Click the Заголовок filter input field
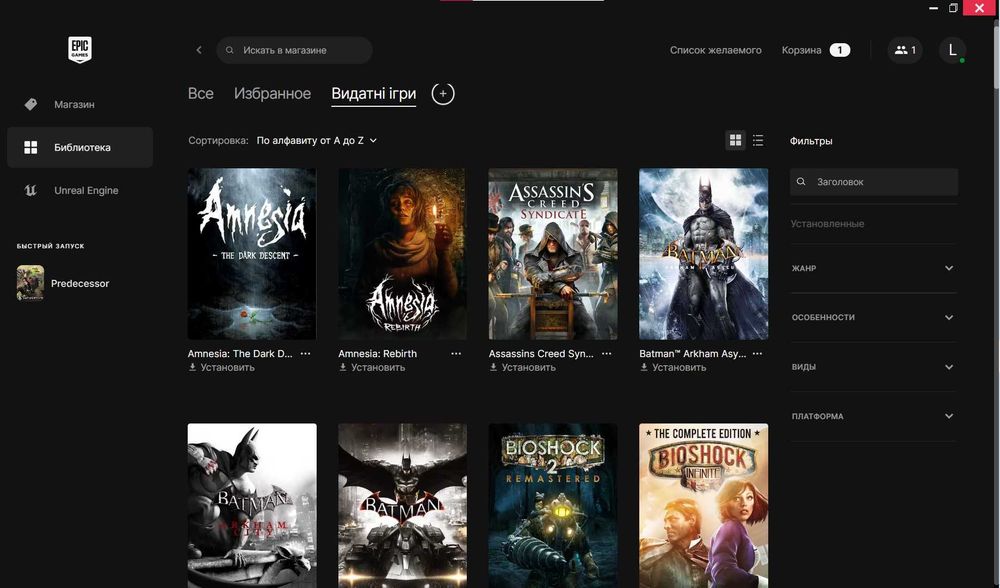The height and width of the screenshot is (588, 1000). point(874,182)
